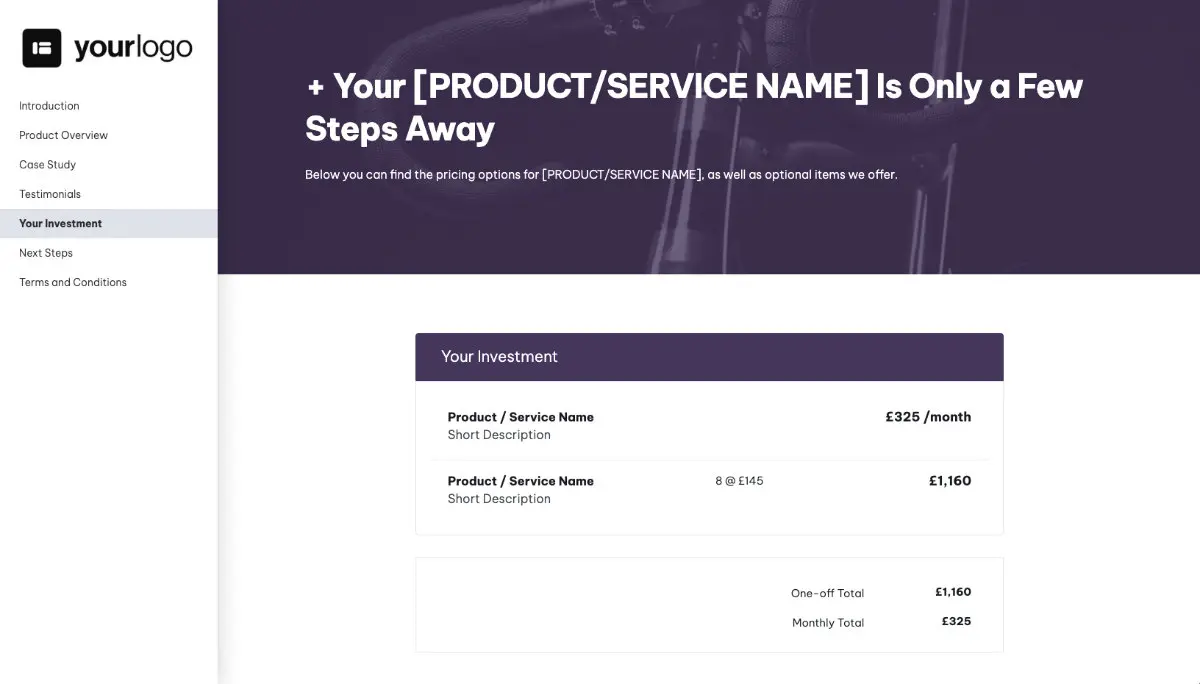Click the Your Investment table header bar
This screenshot has width=1200, height=684.
click(709, 356)
